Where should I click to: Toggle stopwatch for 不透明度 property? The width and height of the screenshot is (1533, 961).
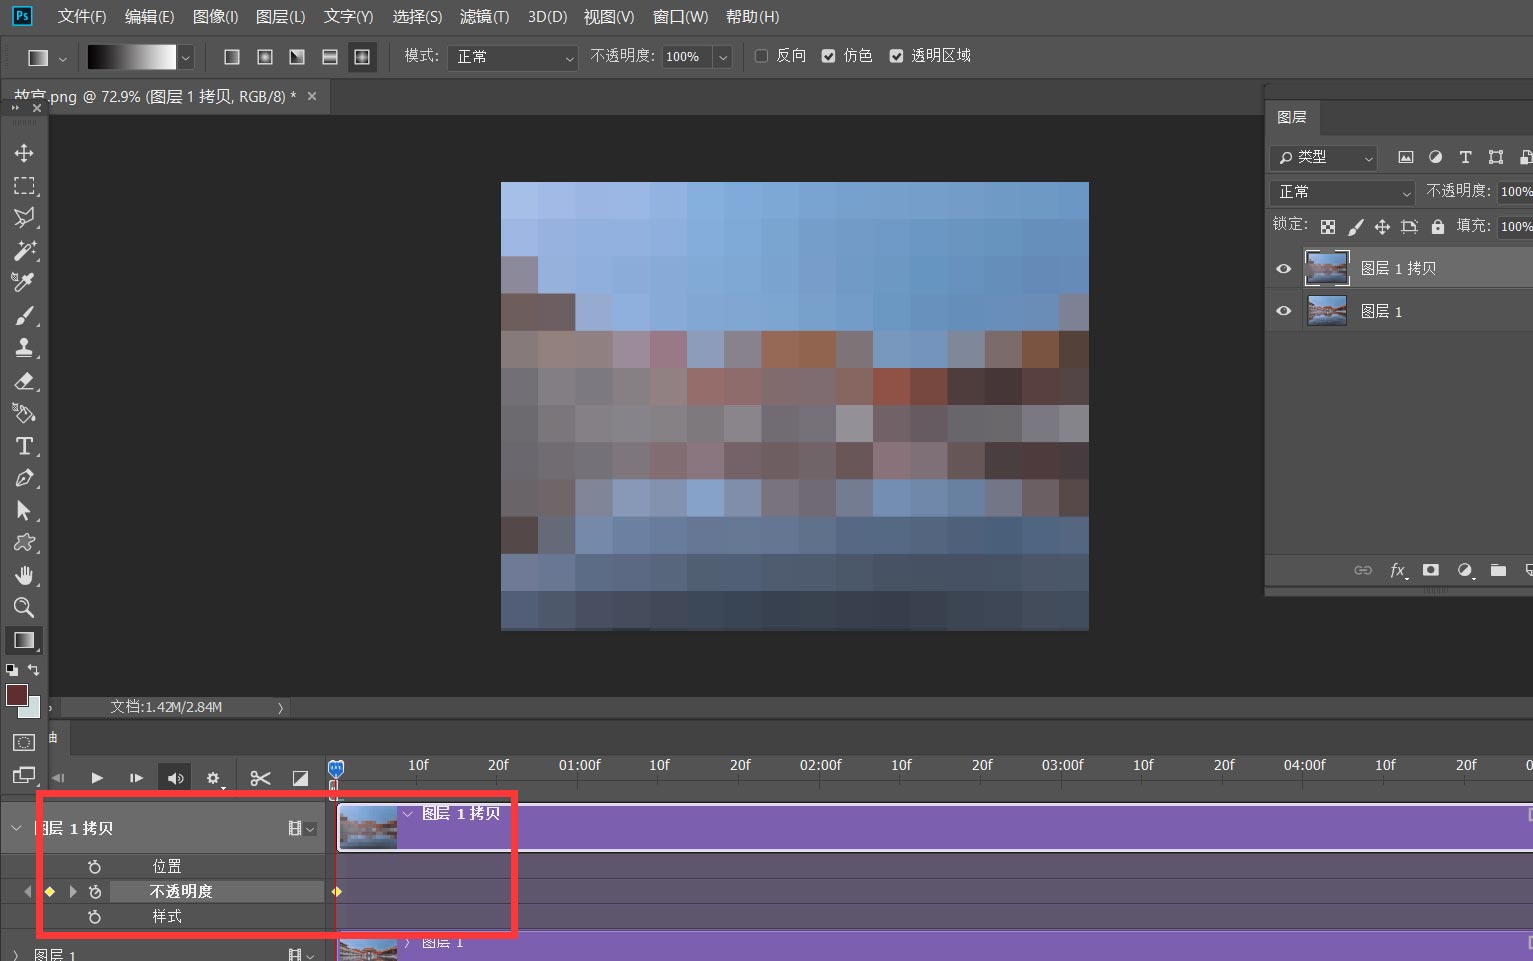(95, 891)
